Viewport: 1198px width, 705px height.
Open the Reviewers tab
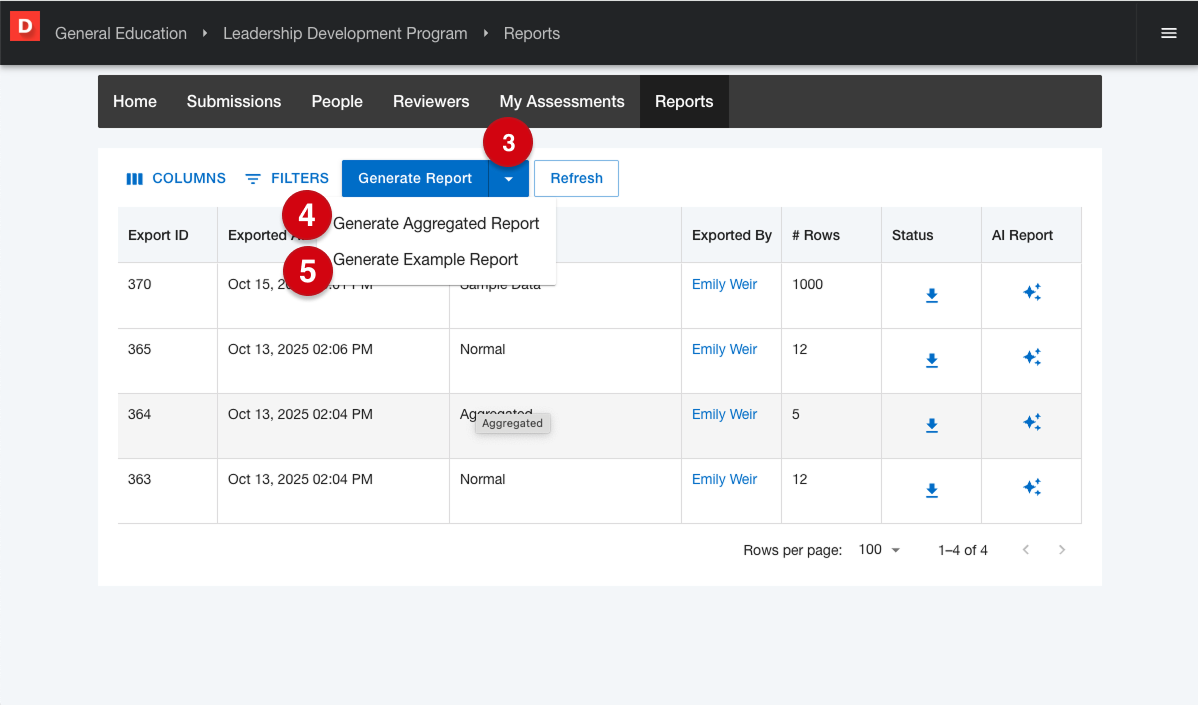[431, 102]
